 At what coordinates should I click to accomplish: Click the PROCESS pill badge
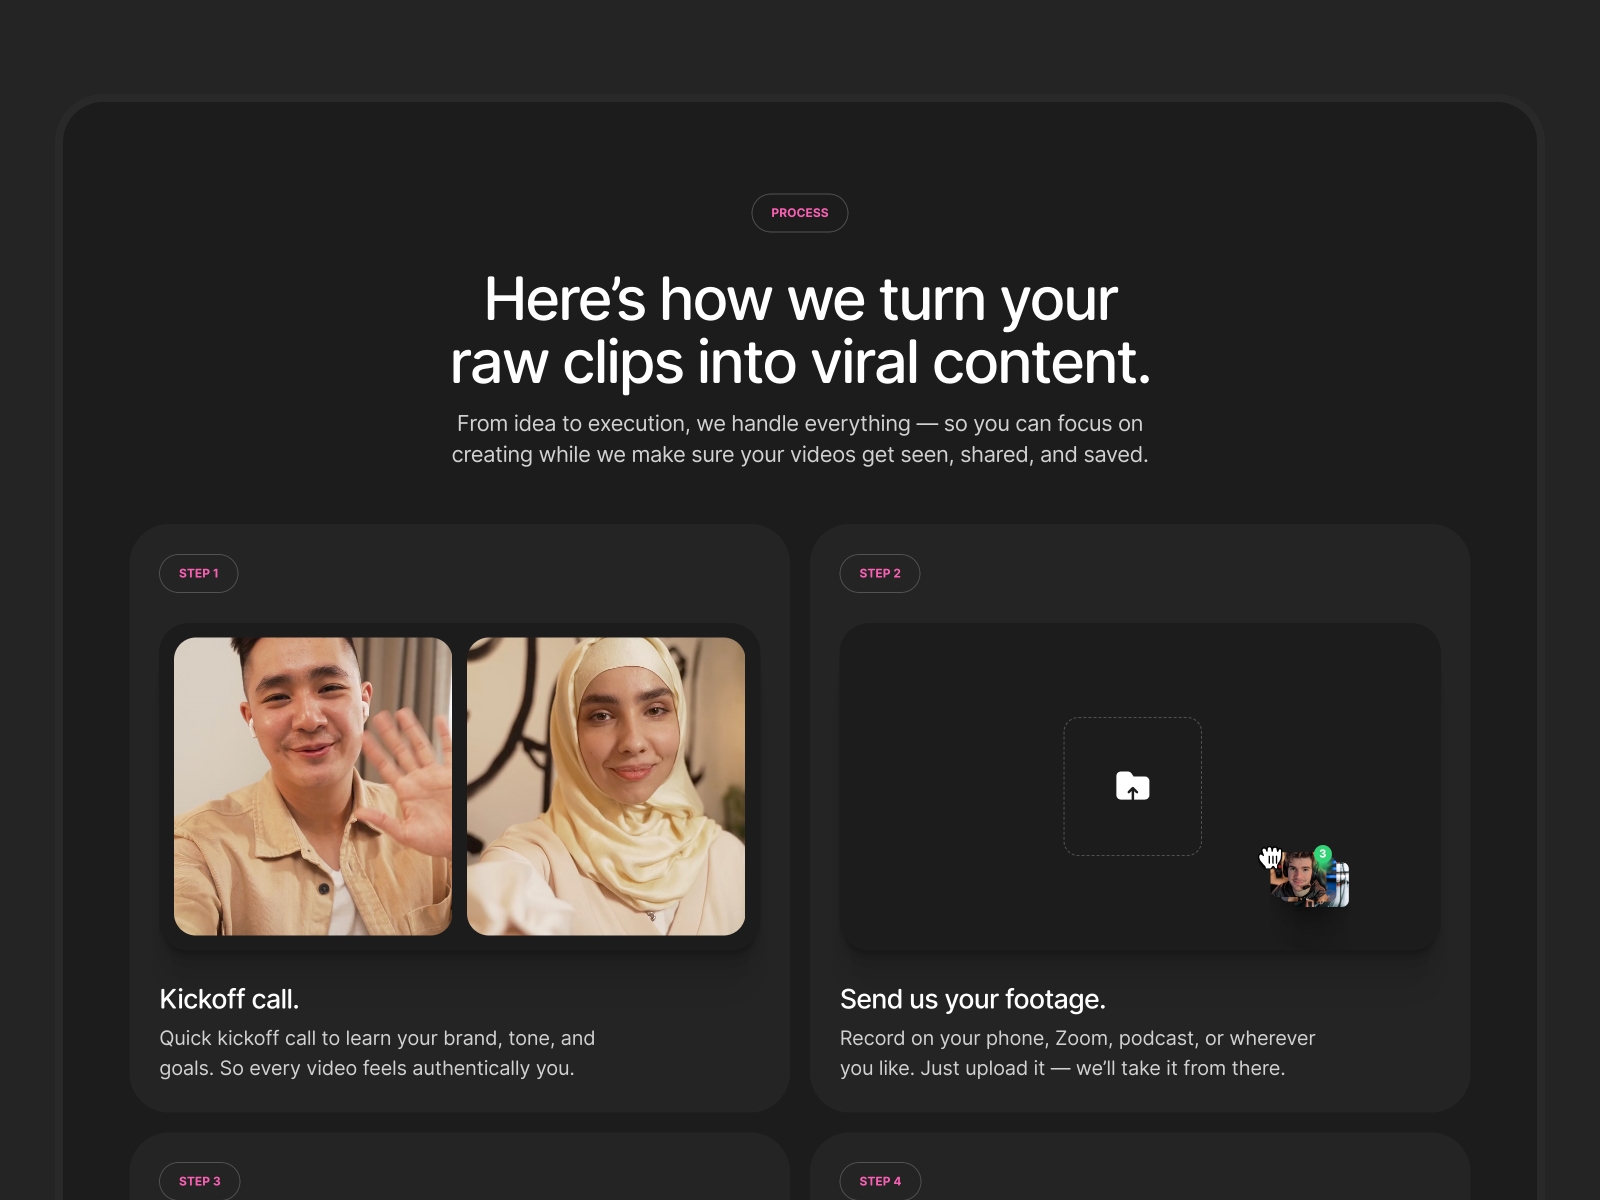(x=800, y=213)
